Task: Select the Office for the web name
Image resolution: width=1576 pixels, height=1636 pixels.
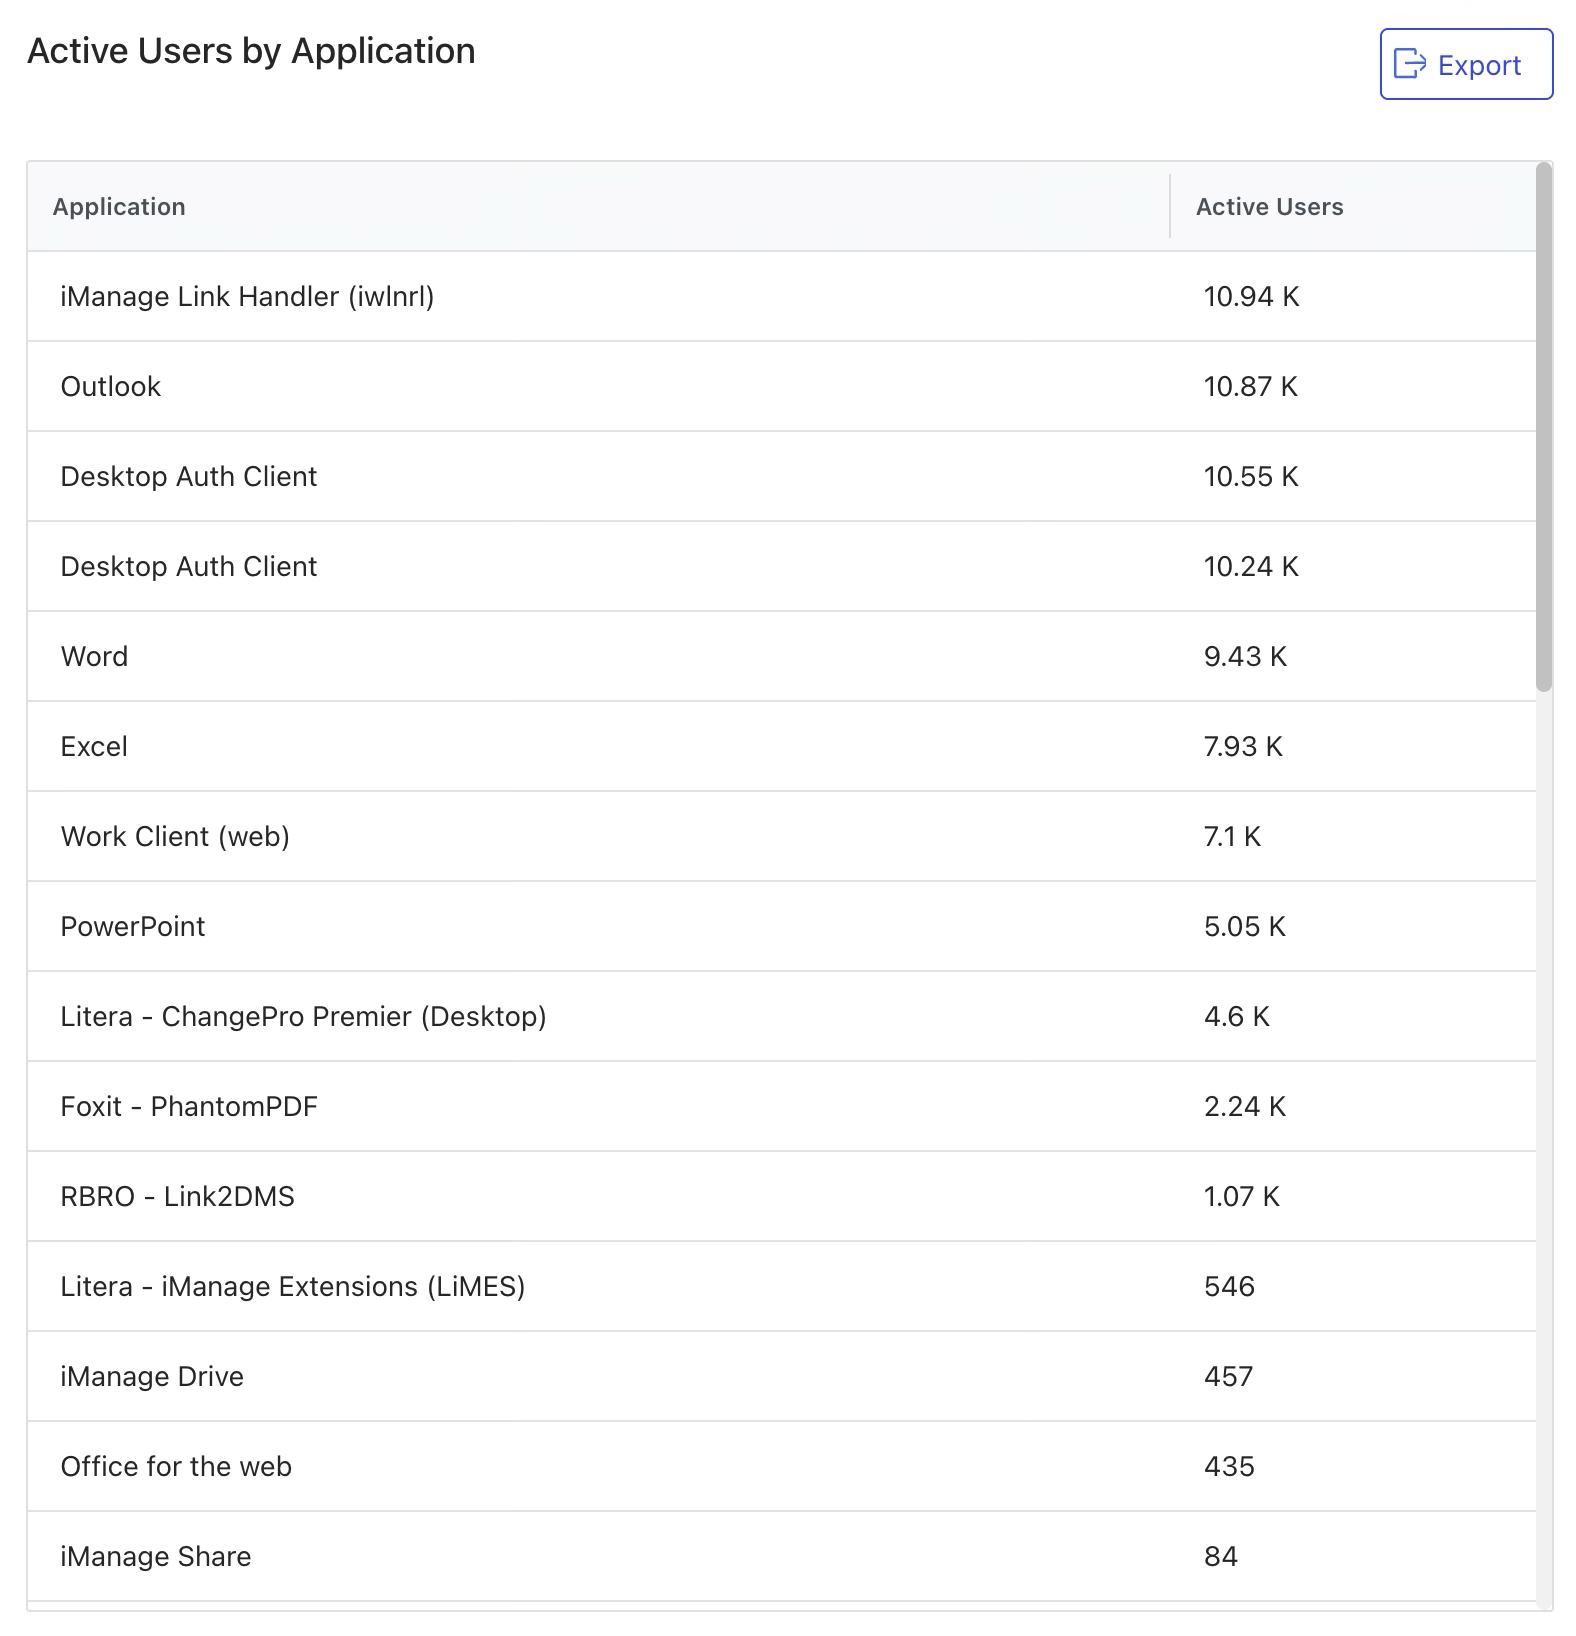Action: pyautogui.click(x=176, y=1467)
